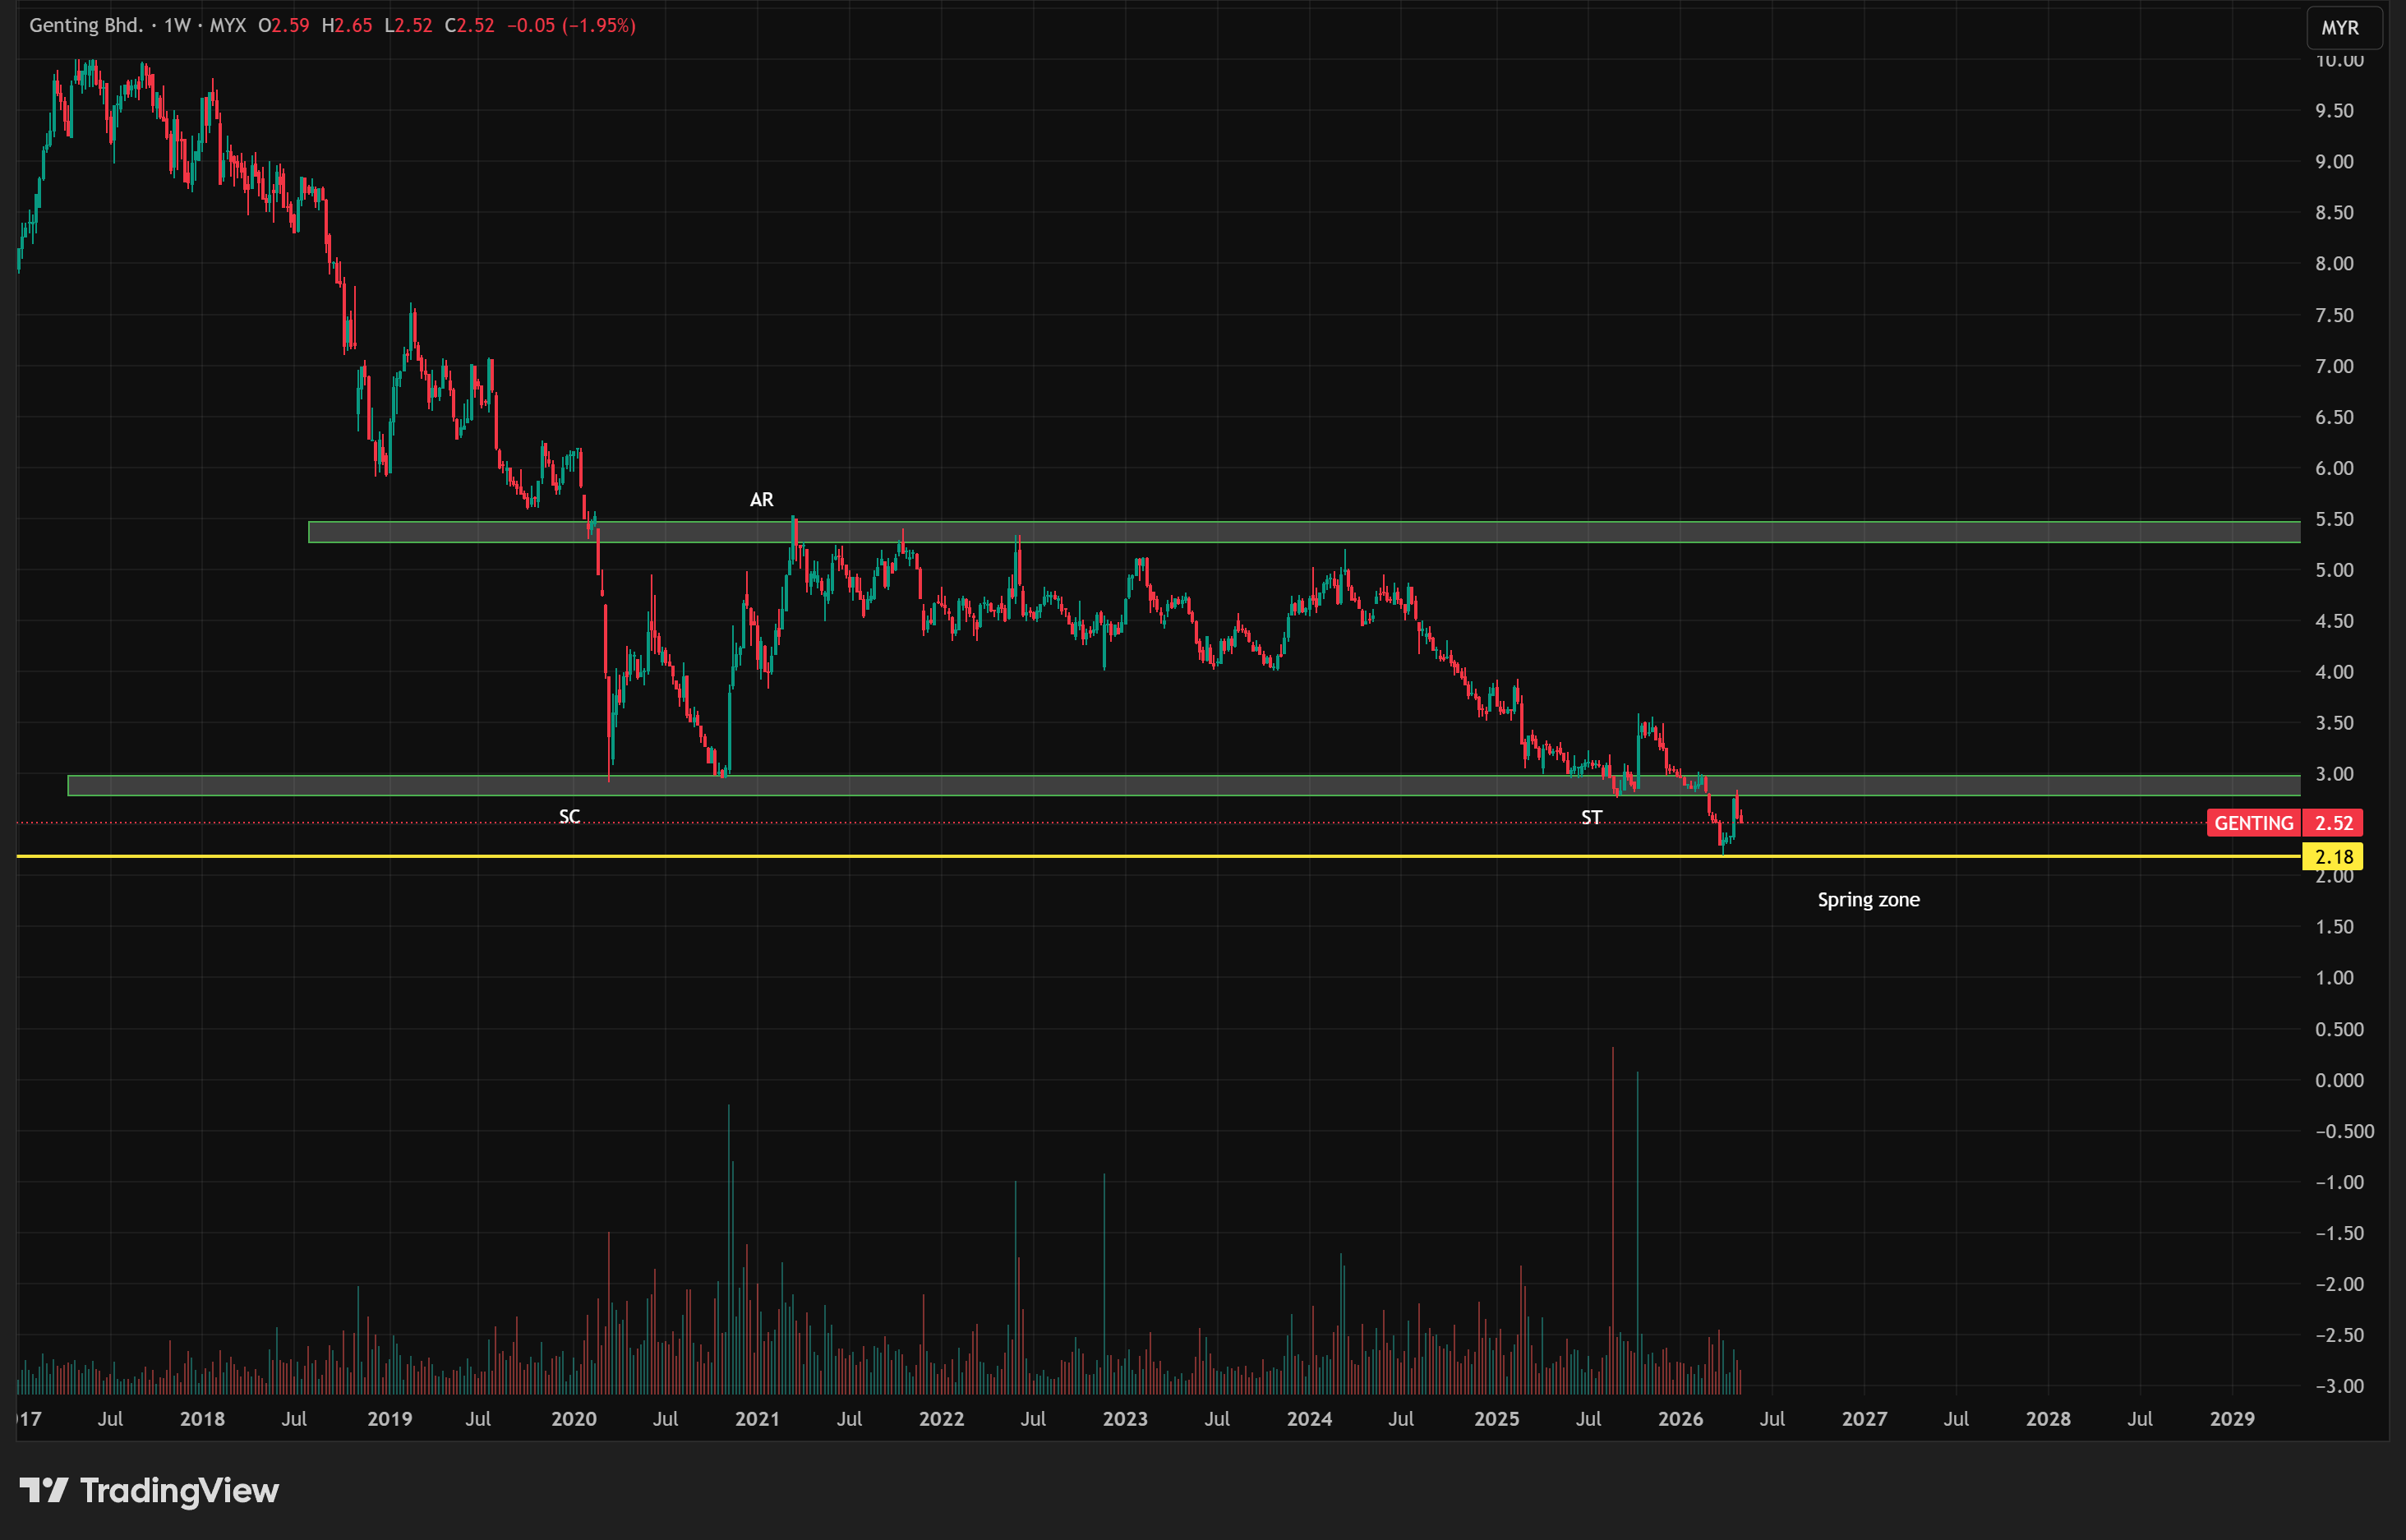Image resolution: width=2406 pixels, height=1540 pixels.
Task: Click the 8.50 price axis label
Action: [2334, 213]
